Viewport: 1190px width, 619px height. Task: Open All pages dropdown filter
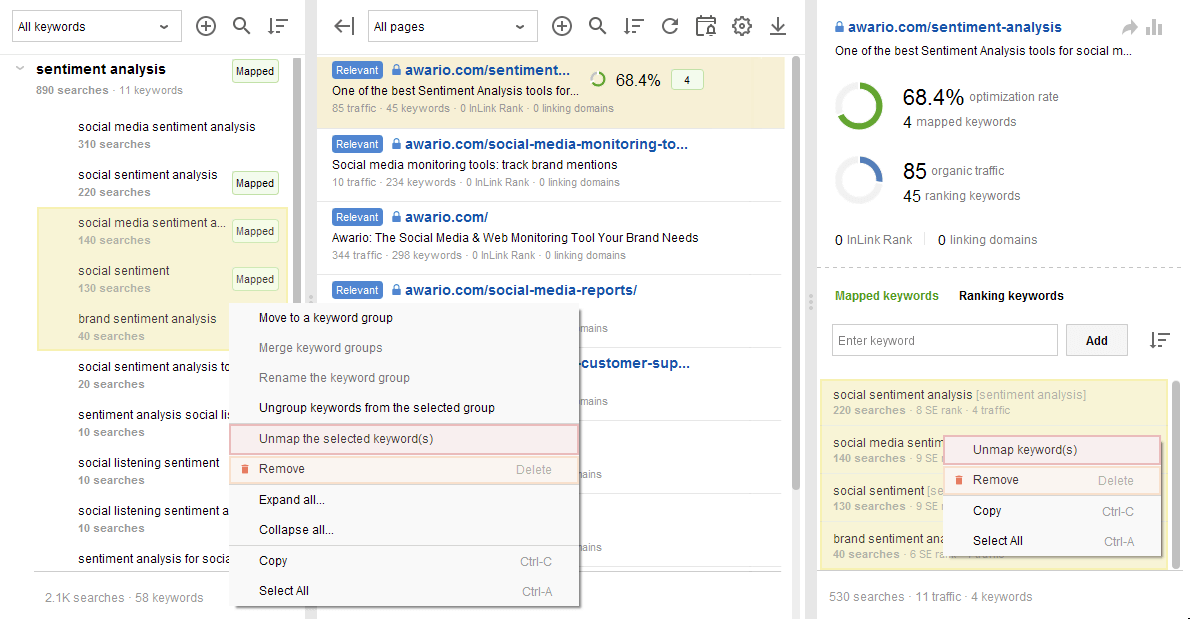pos(452,27)
